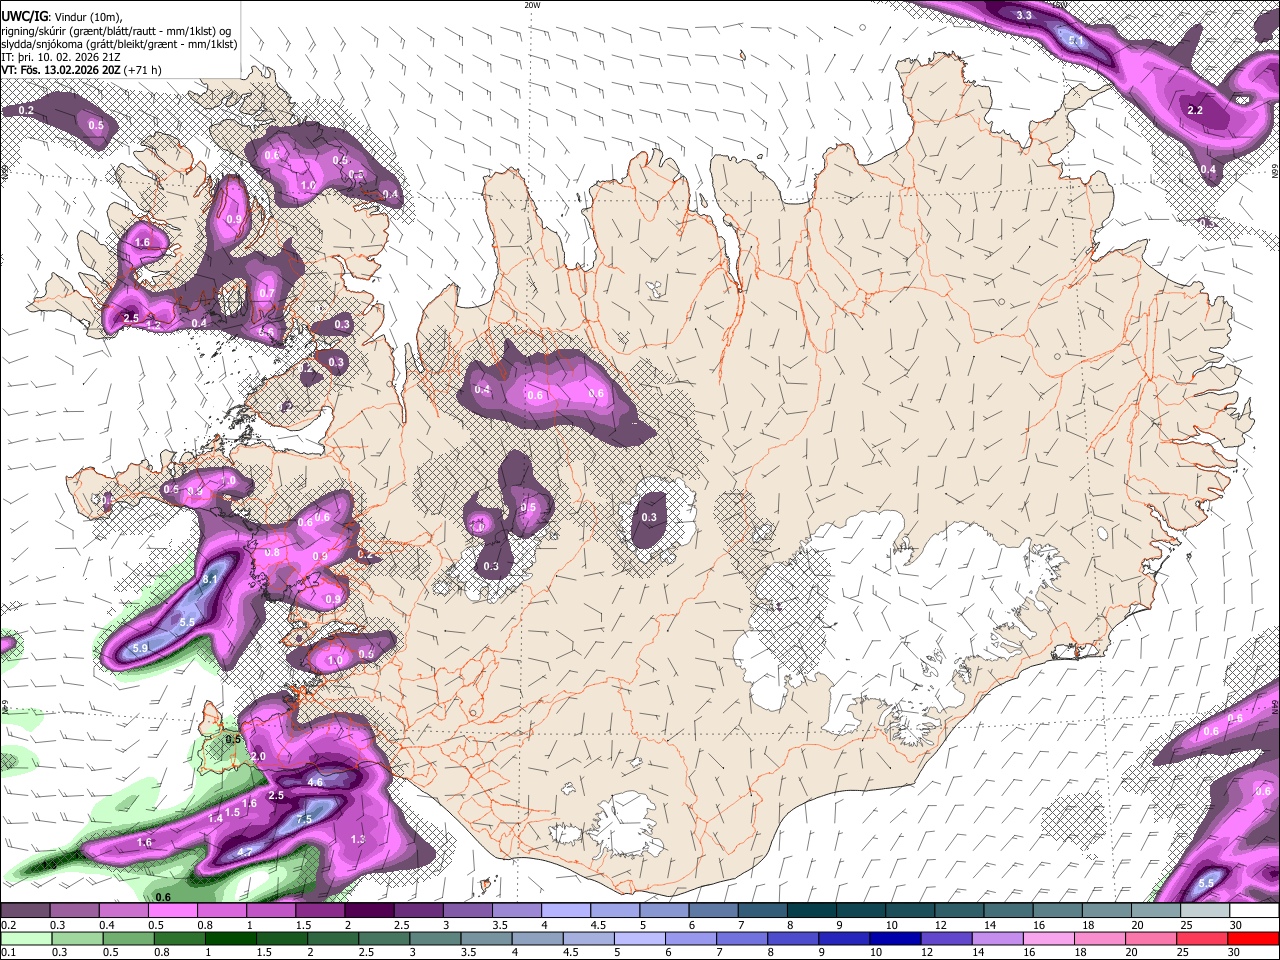Pick the palest green rain-scale swatch between 0.1 and 0.3
1280x960 pixels.
click(25, 938)
